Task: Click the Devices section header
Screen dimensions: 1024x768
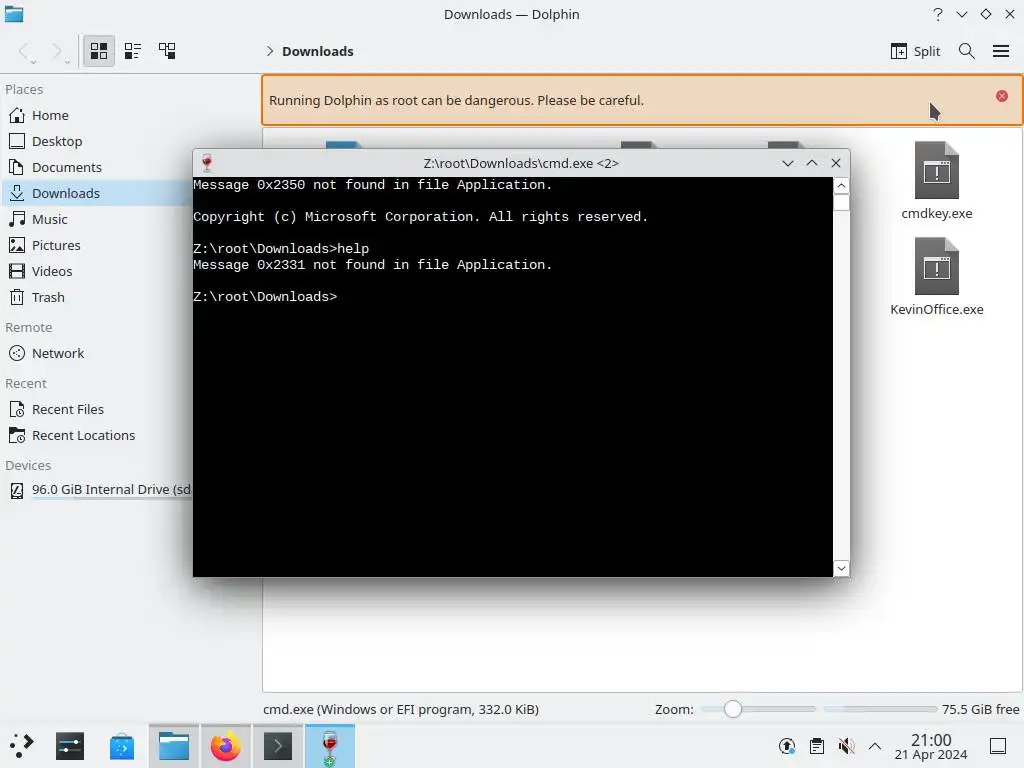Action: click(x=28, y=466)
